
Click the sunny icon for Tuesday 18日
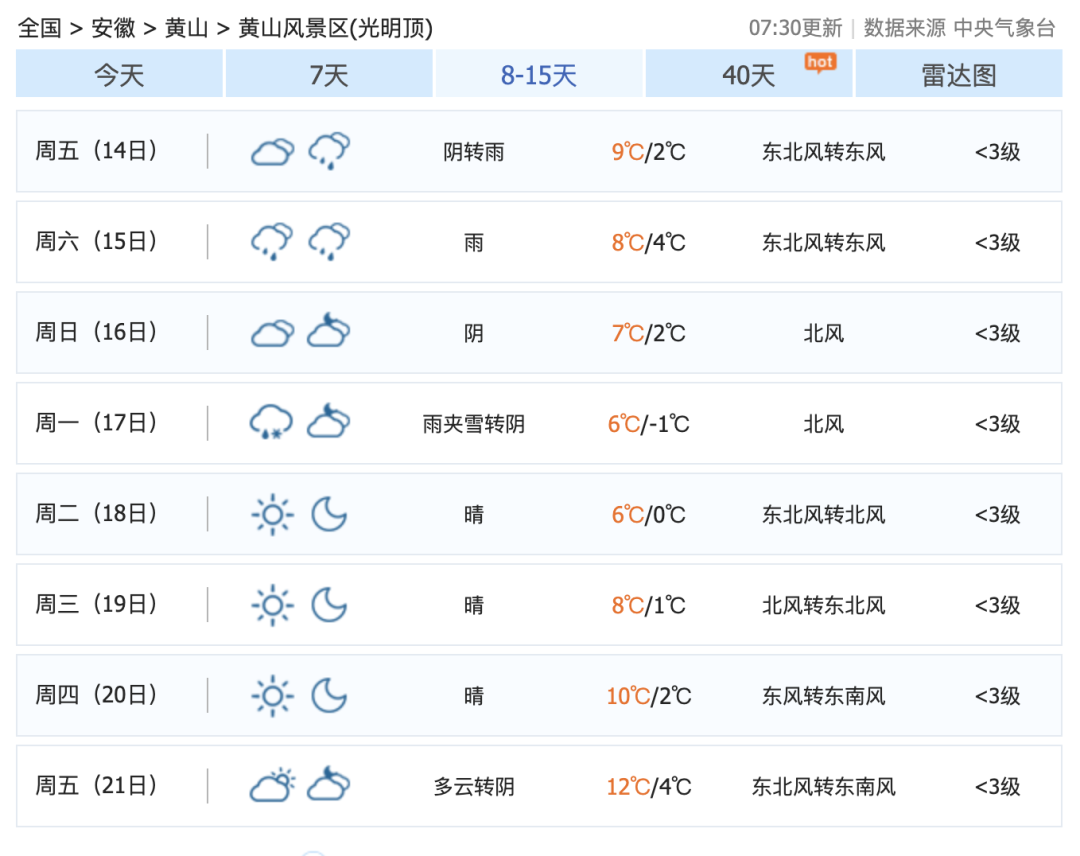271,514
